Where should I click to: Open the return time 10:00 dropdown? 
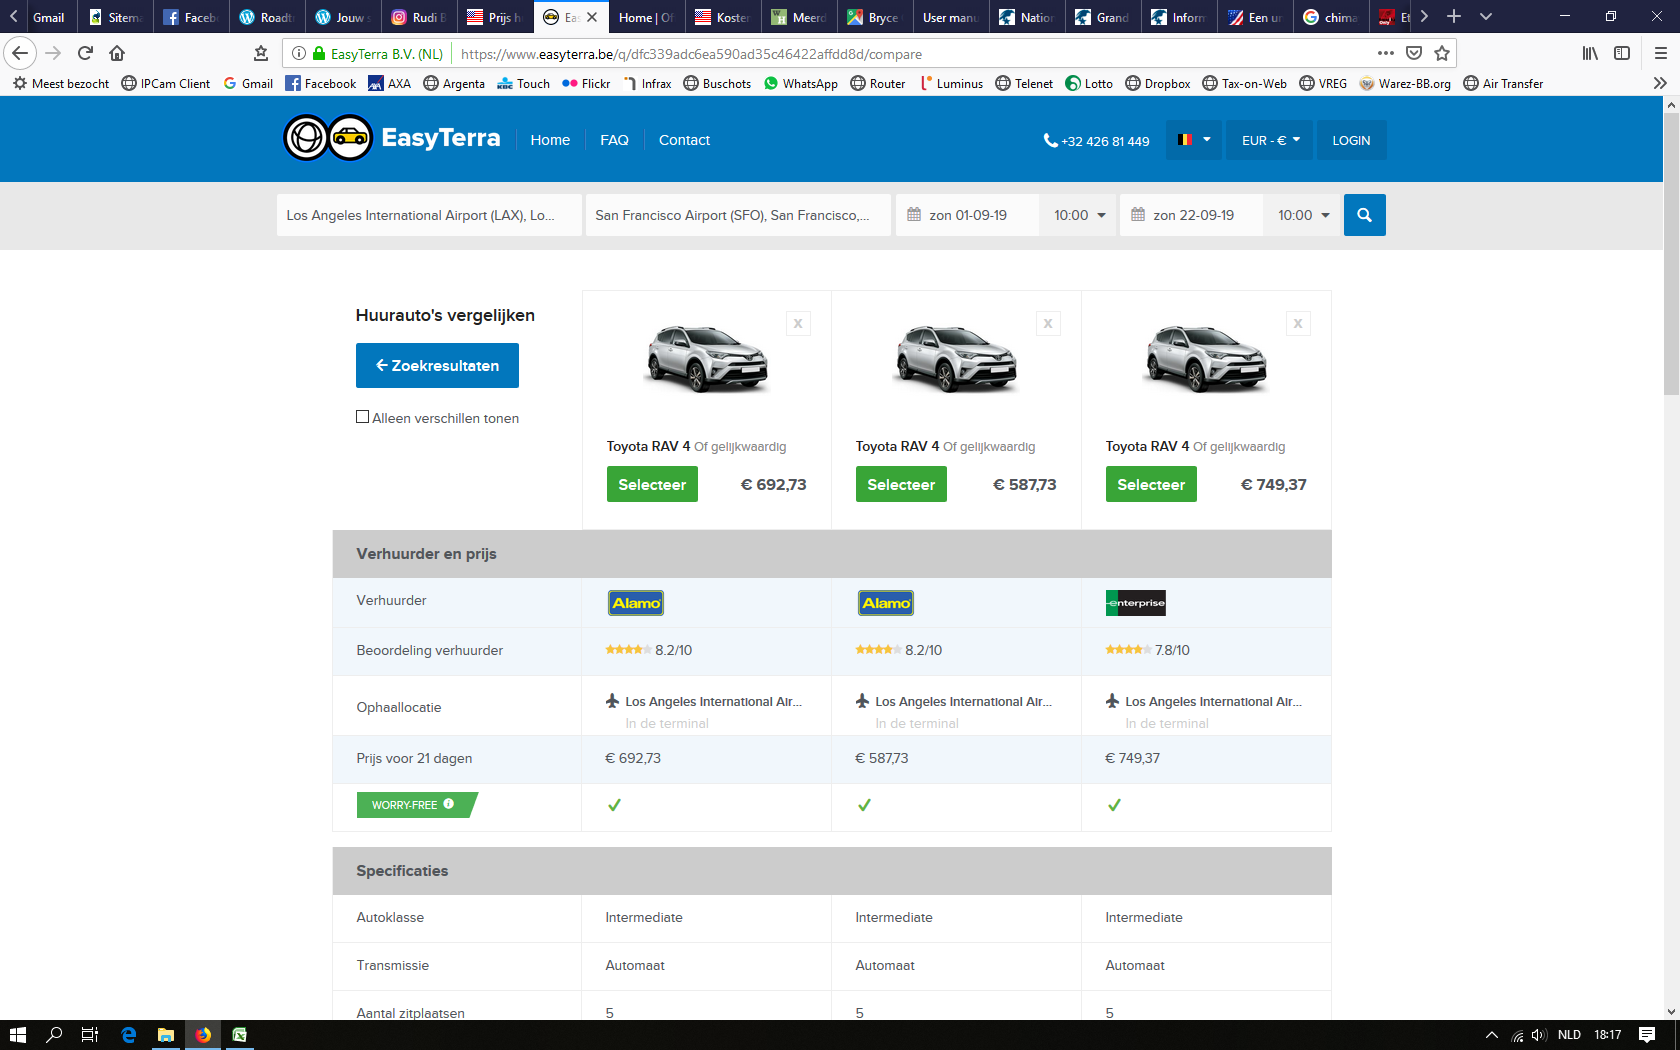tap(1303, 215)
